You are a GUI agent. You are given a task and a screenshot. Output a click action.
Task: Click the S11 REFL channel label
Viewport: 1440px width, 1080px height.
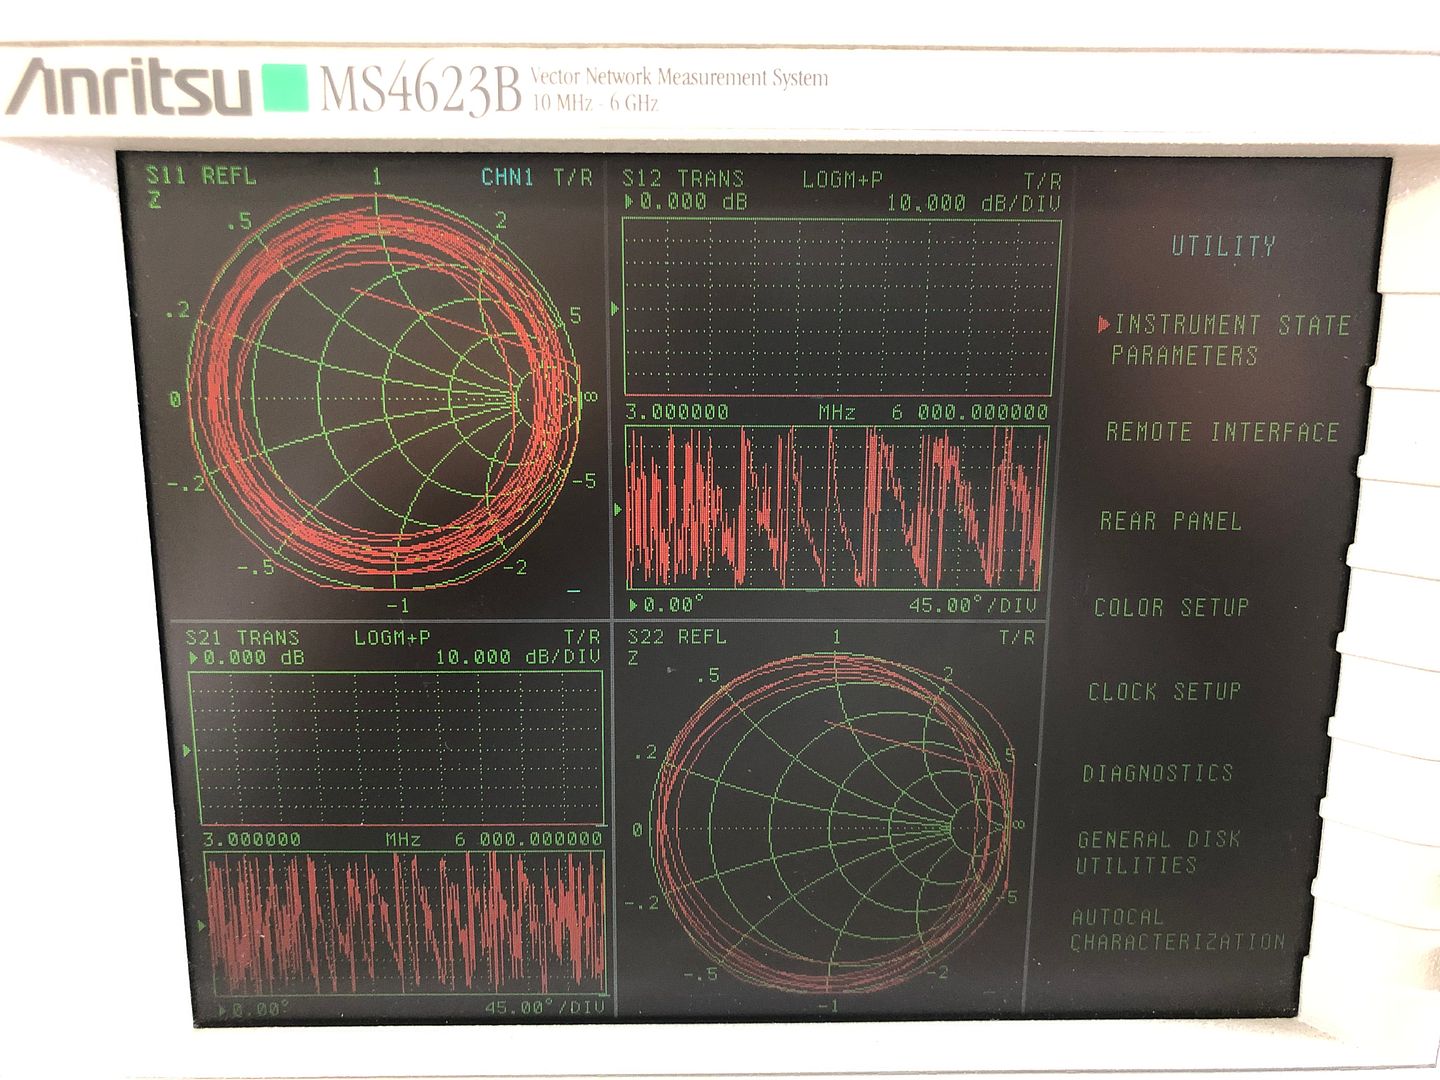(201, 177)
